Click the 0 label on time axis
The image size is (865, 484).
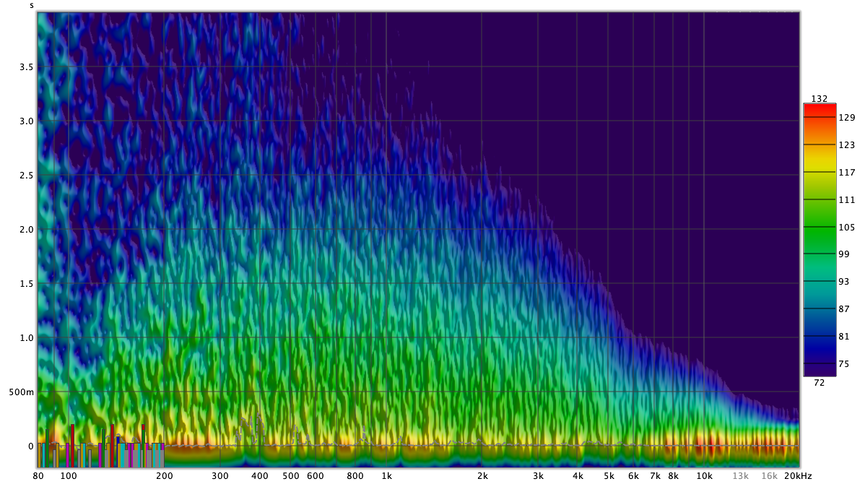point(30,446)
